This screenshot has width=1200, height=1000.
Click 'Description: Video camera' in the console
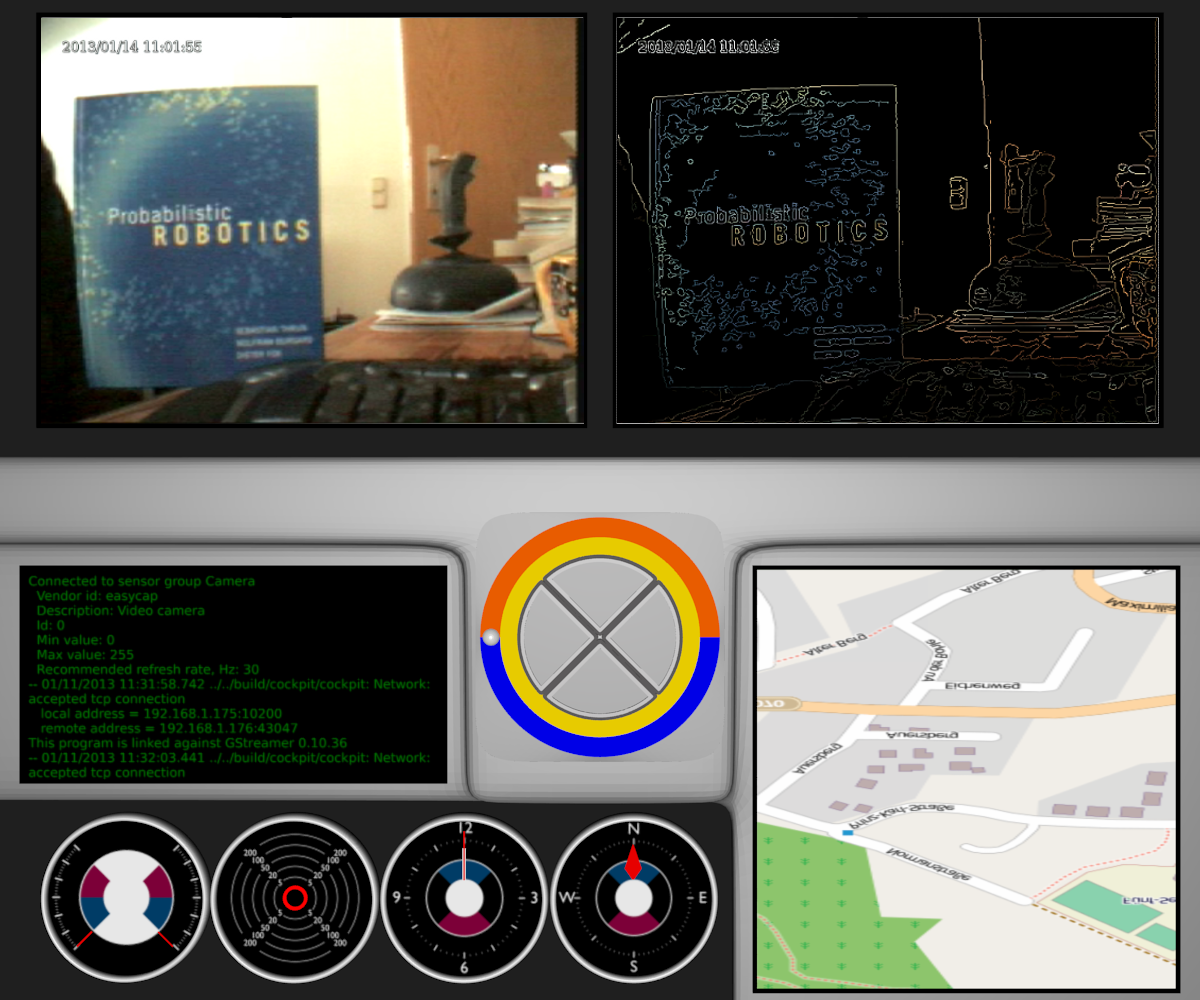click(120, 610)
